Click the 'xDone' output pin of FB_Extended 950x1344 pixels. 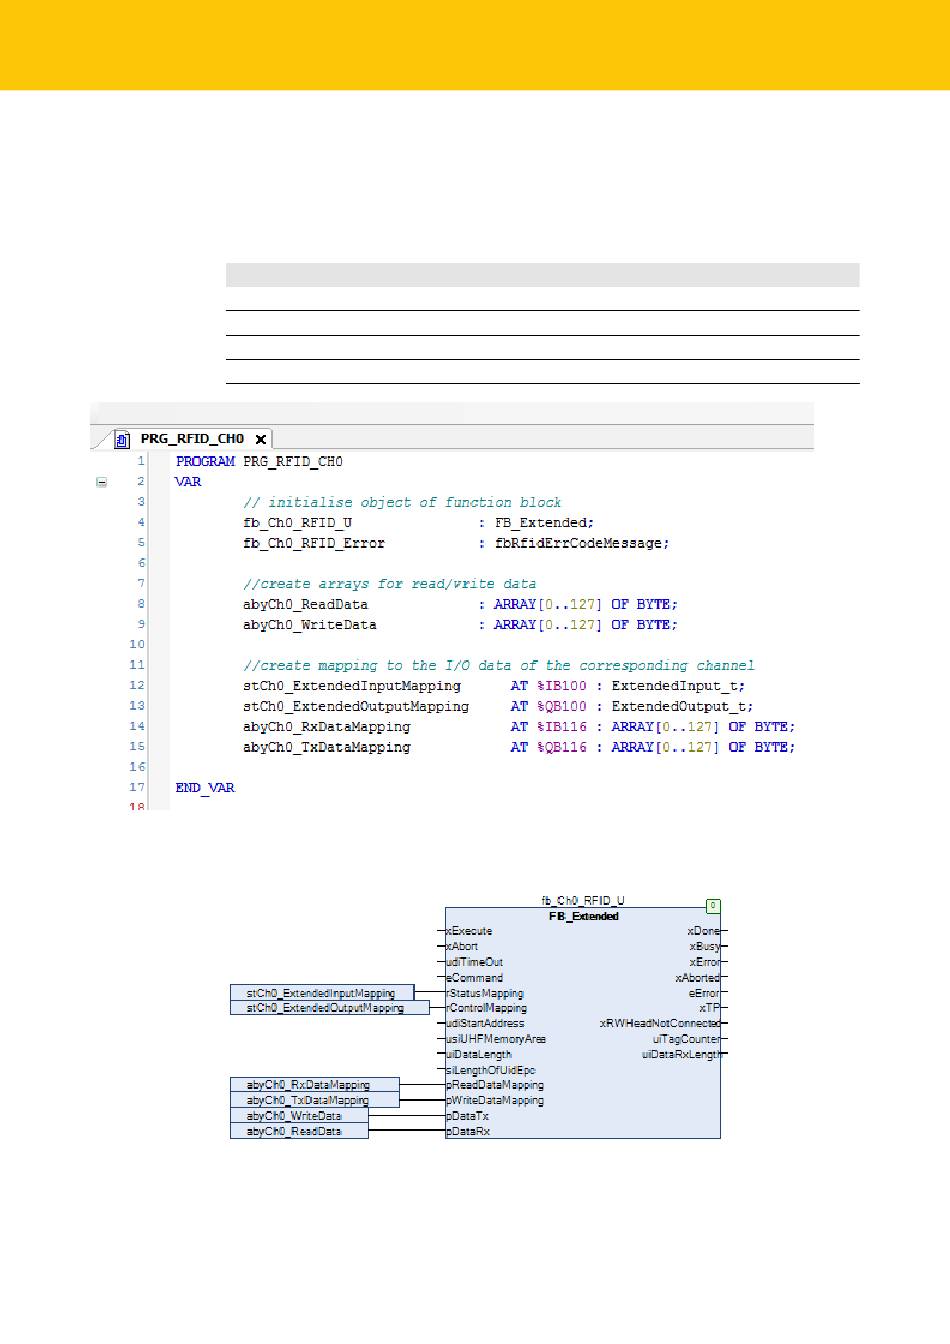tap(703, 931)
